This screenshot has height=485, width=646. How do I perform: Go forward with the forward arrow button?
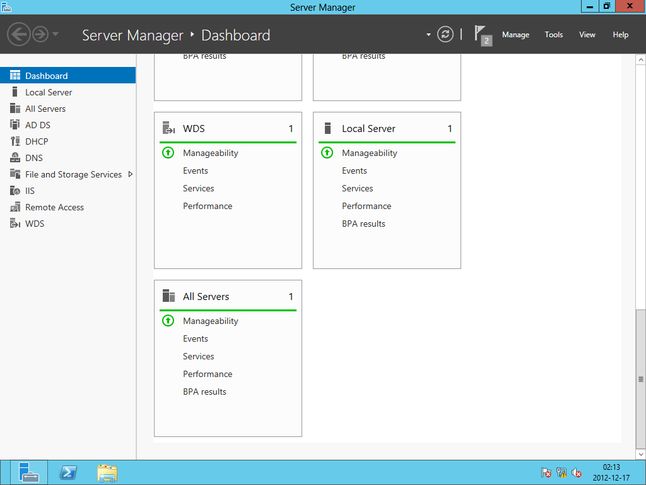pos(40,34)
